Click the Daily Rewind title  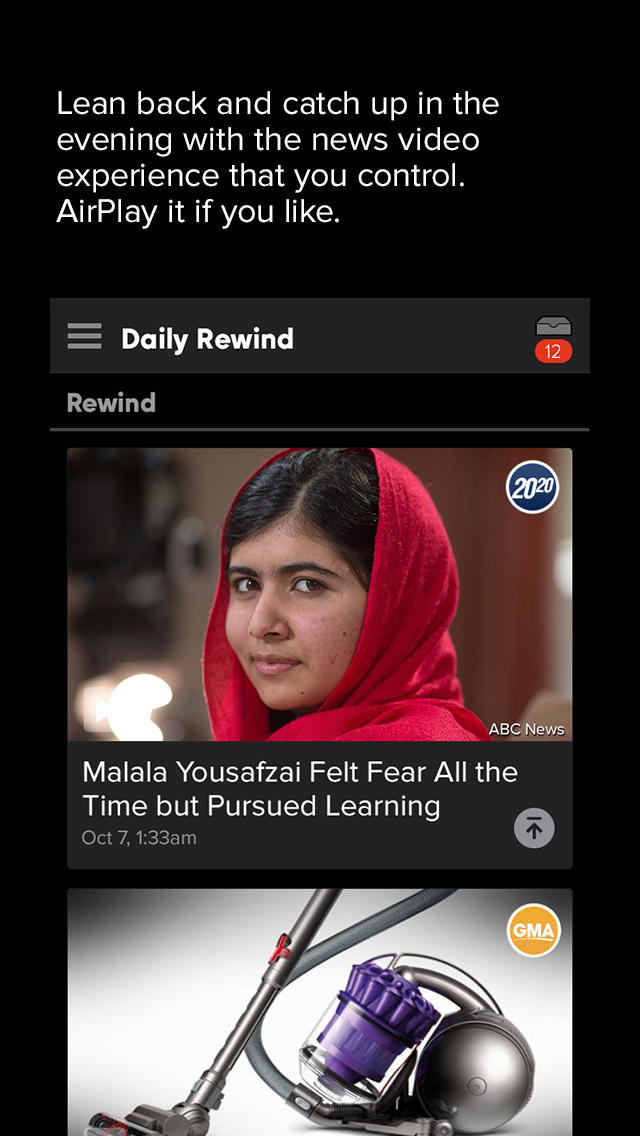[x=207, y=338]
